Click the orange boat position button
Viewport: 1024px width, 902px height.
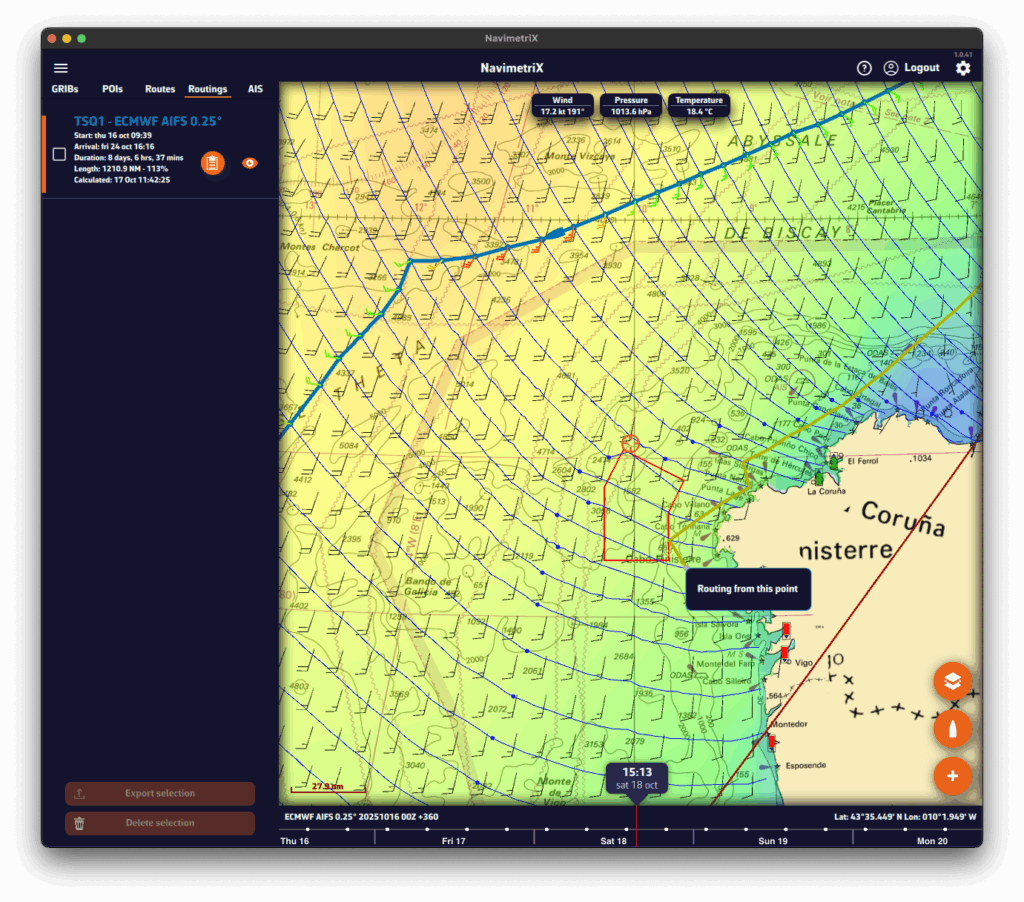952,728
